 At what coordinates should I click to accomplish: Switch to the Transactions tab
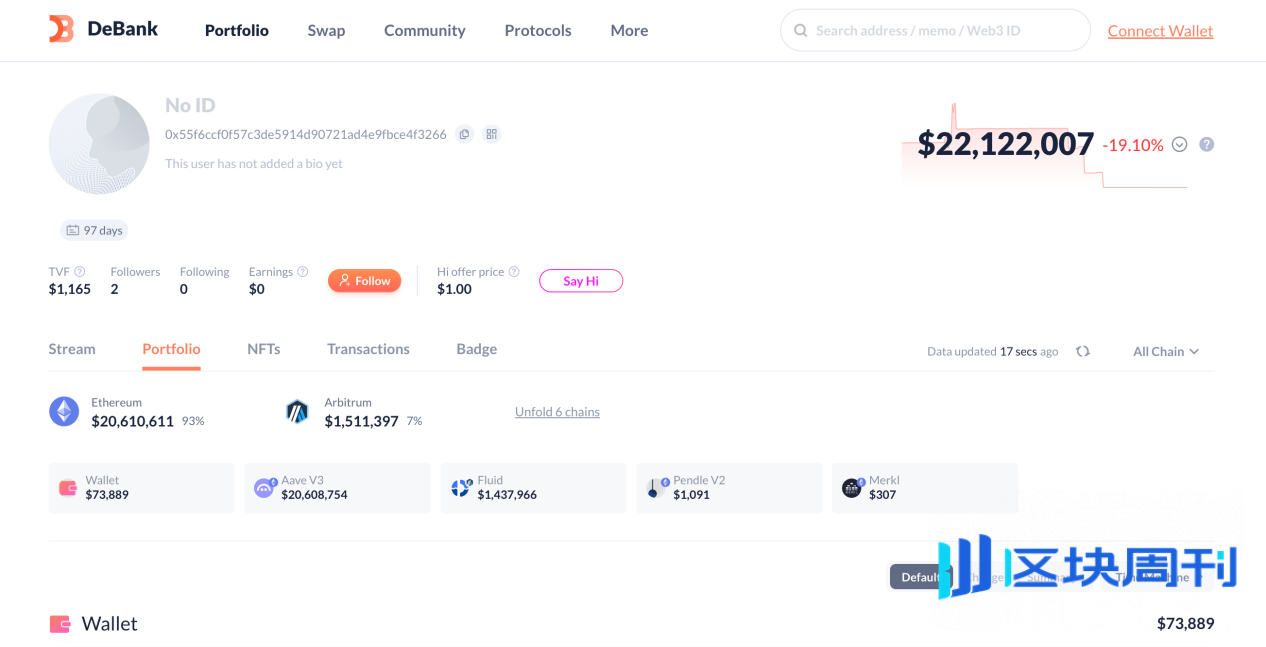(x=368, y=349)
